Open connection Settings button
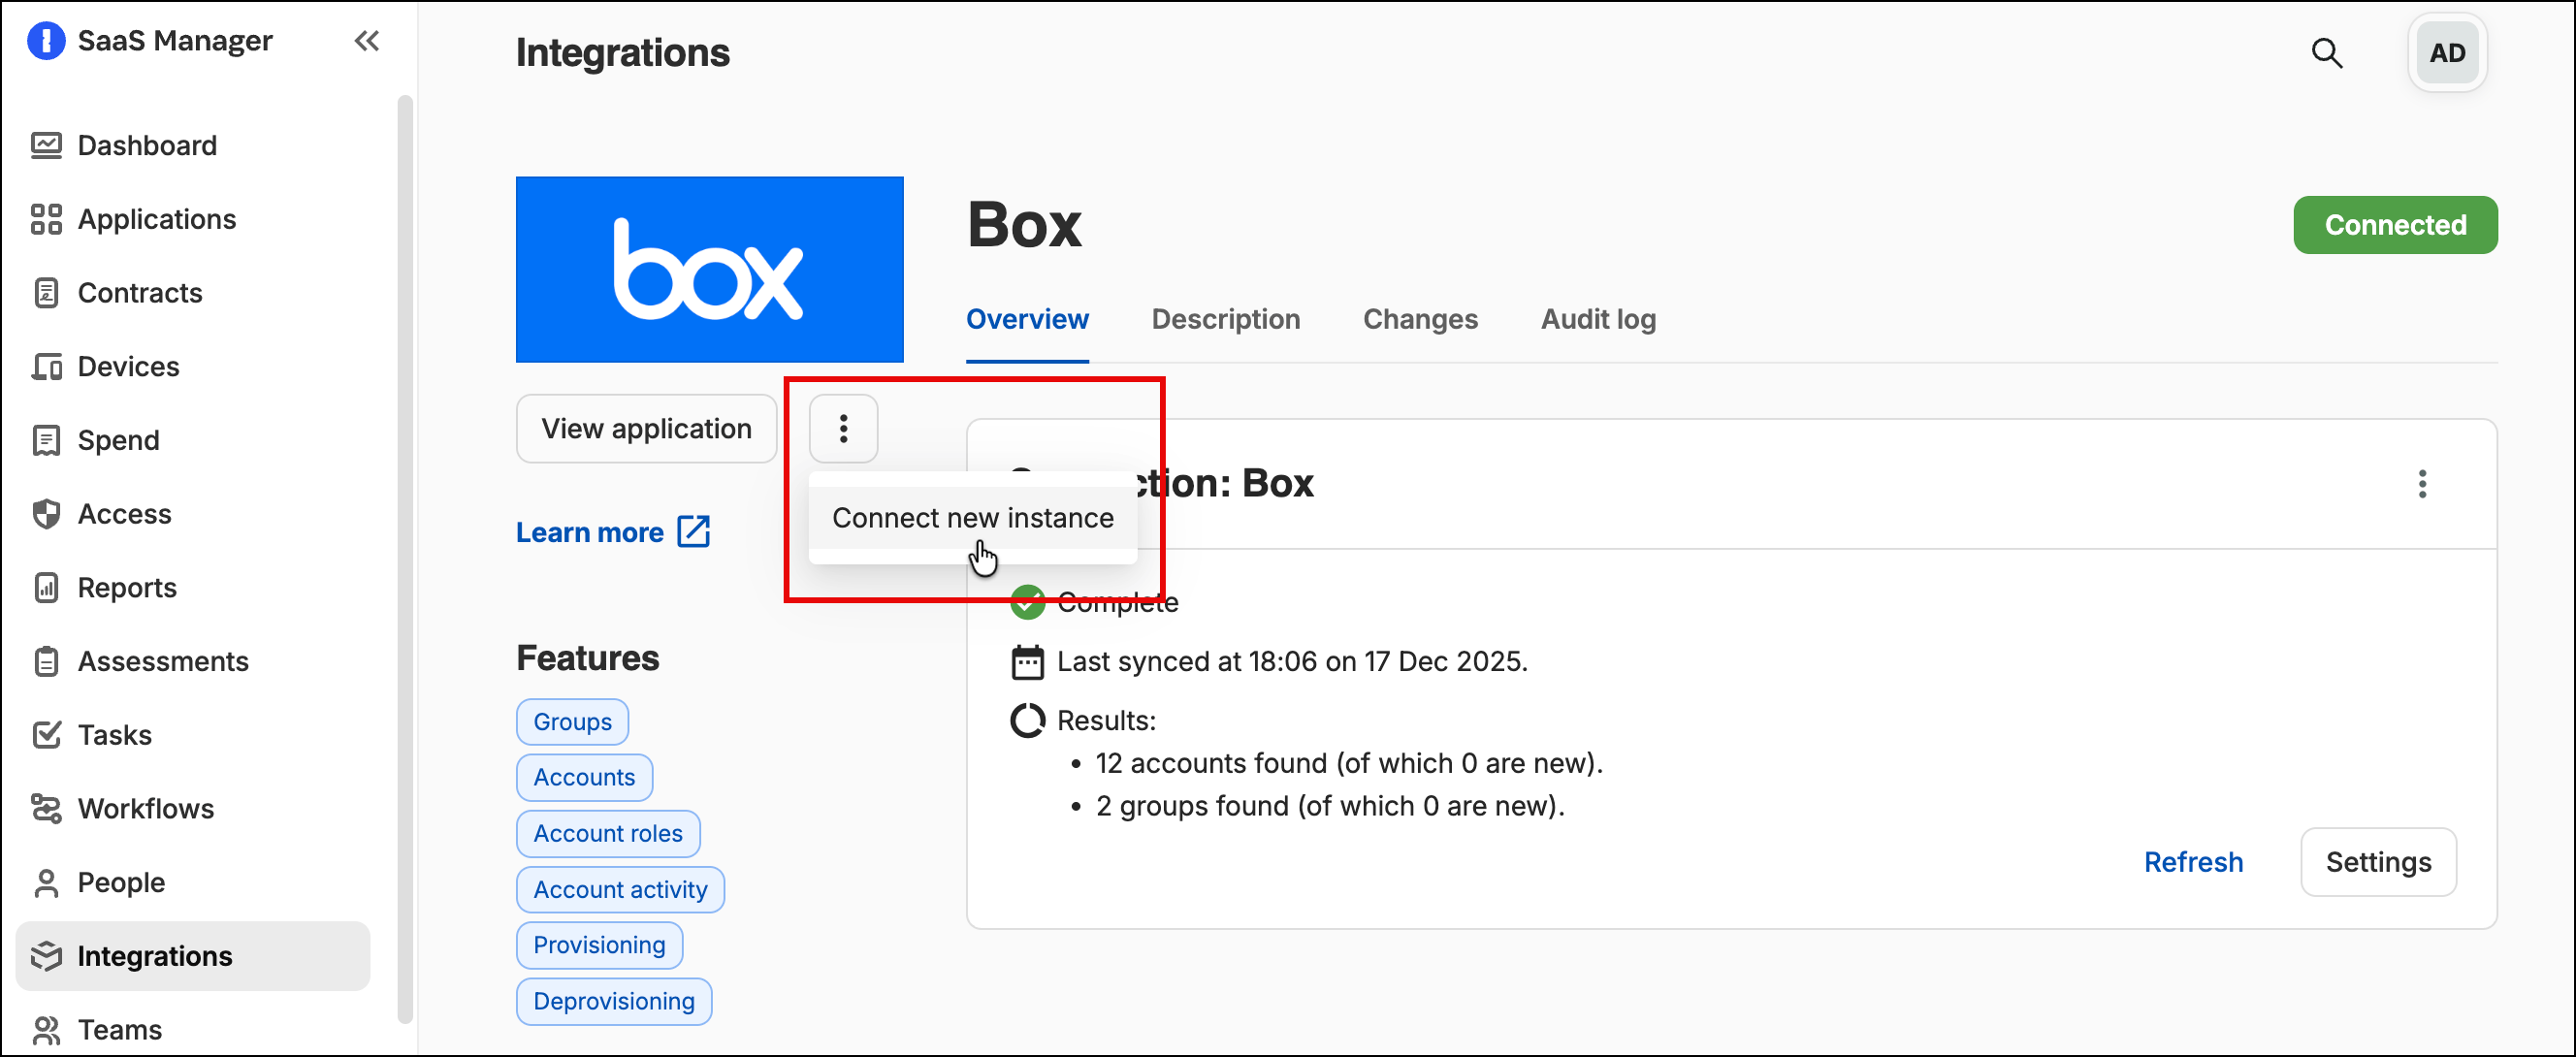 [2377, 862]
